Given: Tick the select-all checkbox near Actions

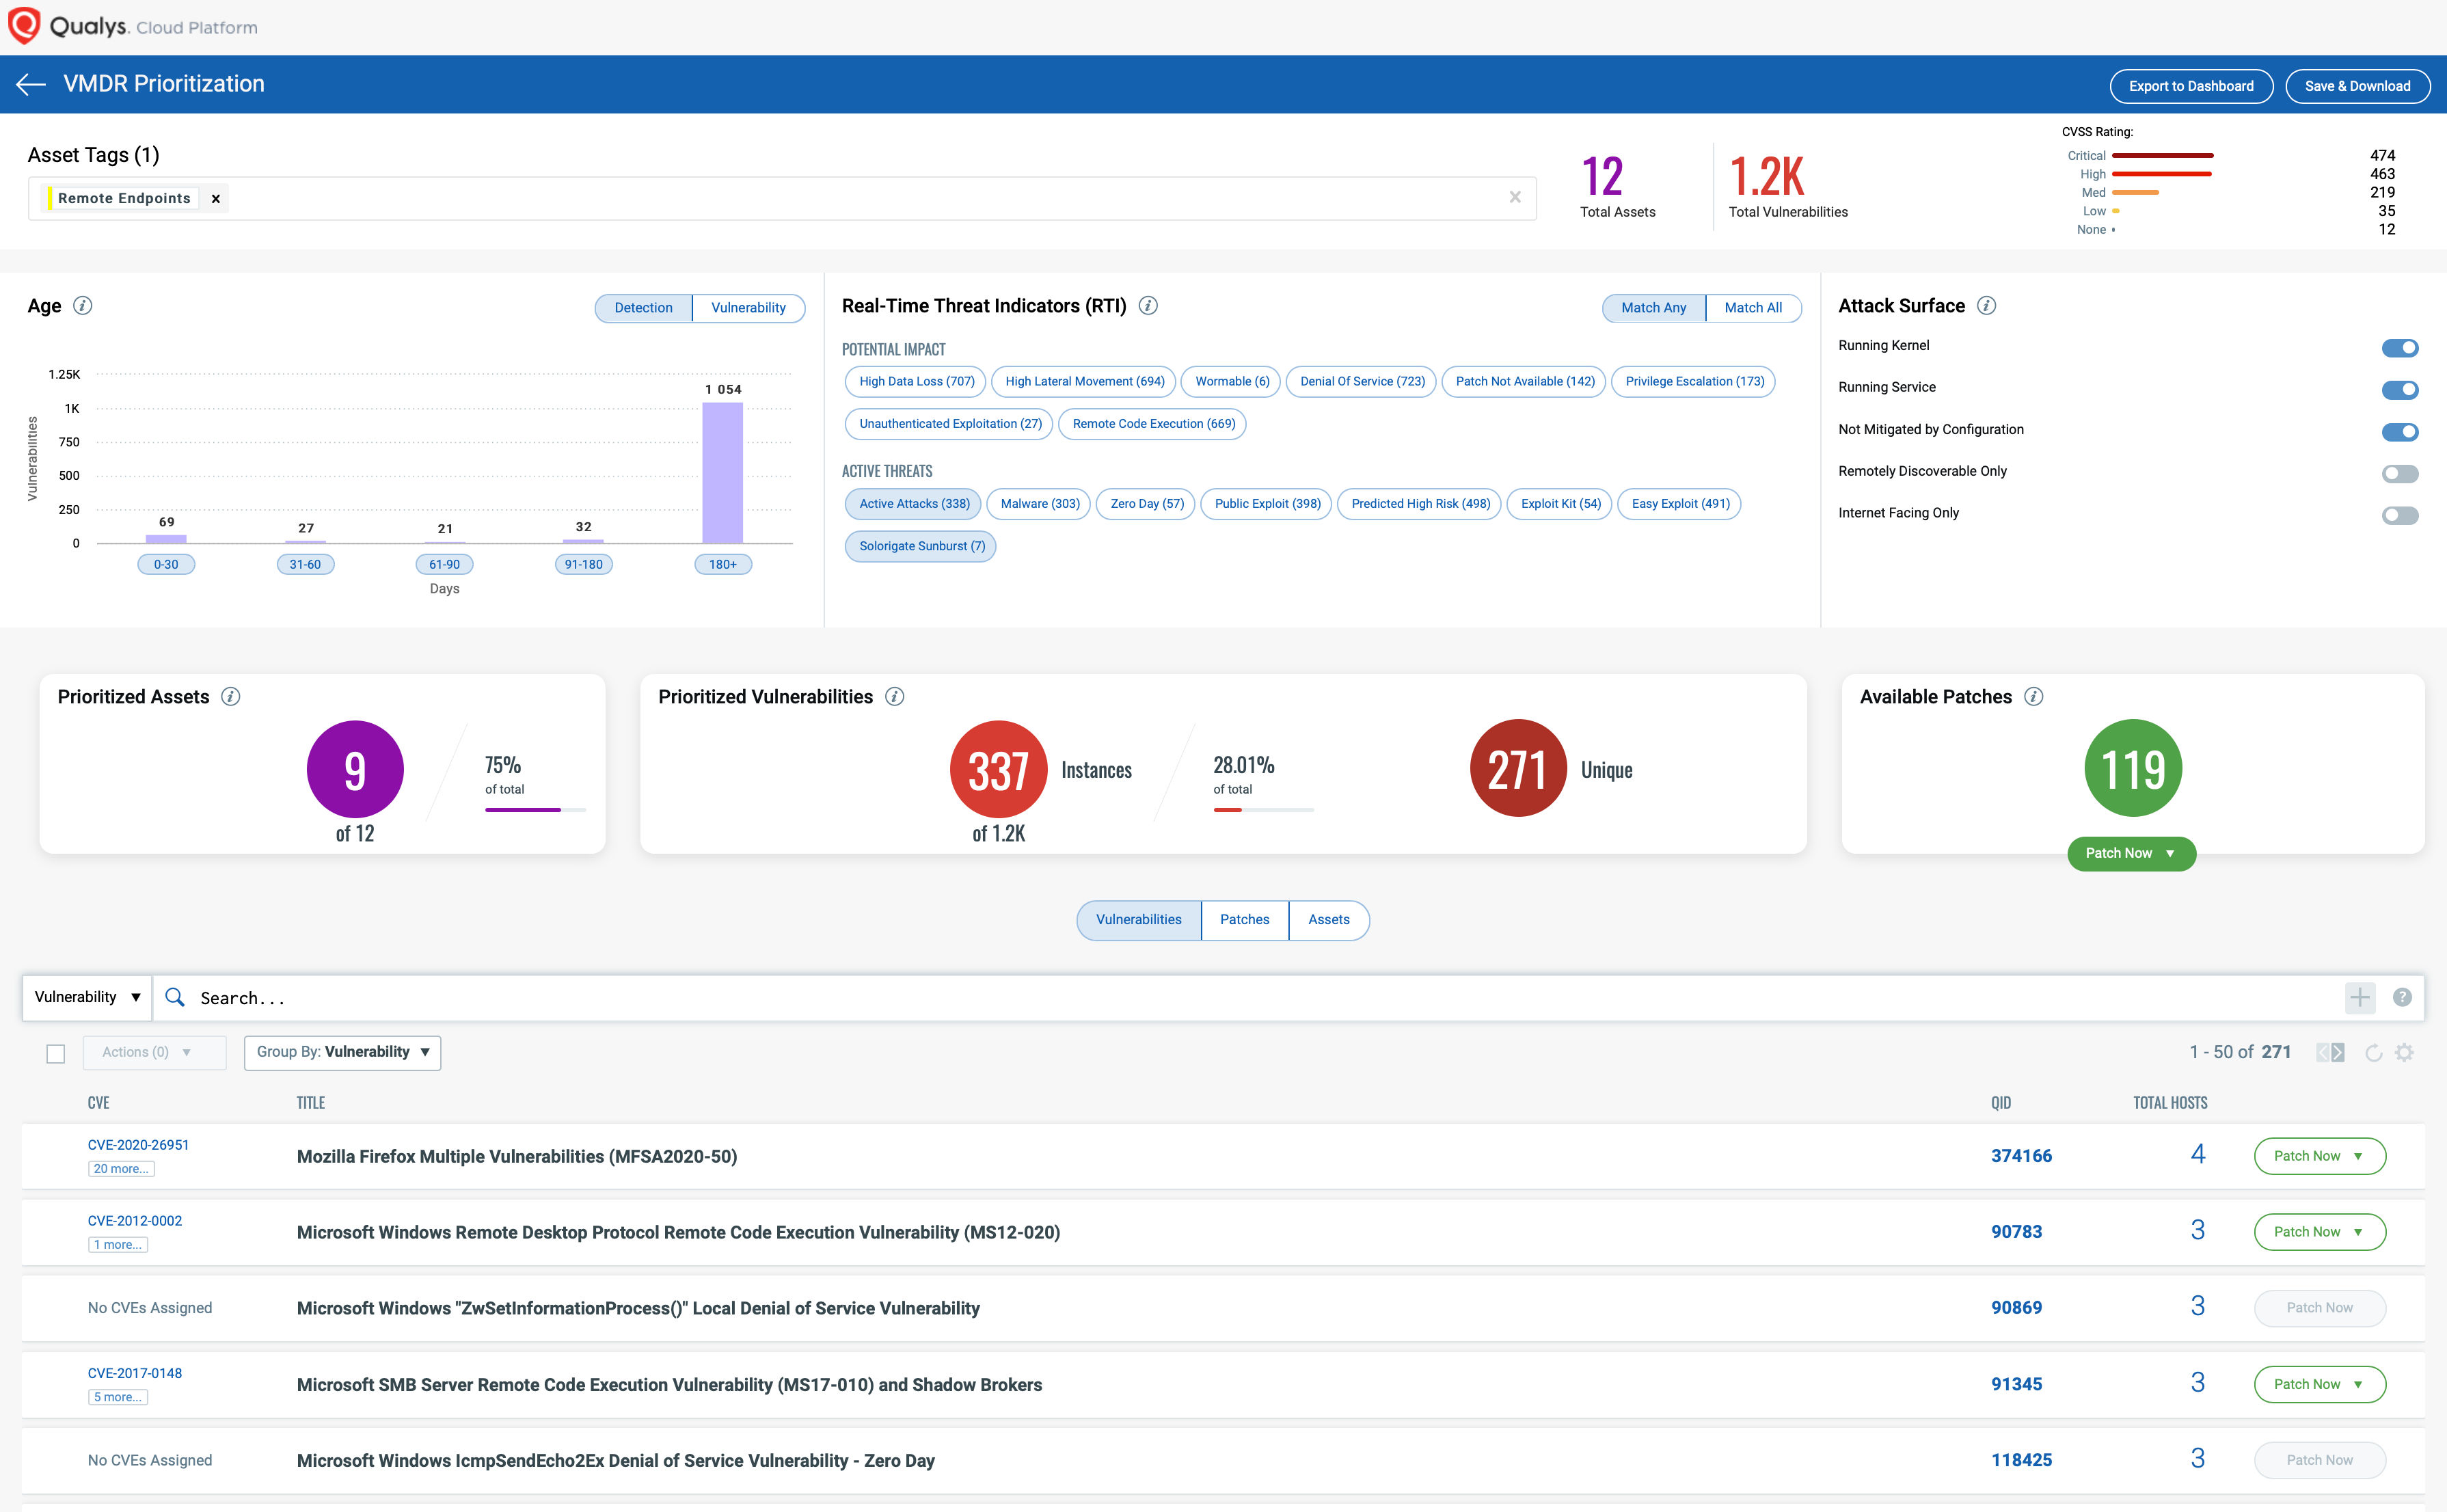Looking at the screenshot, I should click(x=56, y=1054).
